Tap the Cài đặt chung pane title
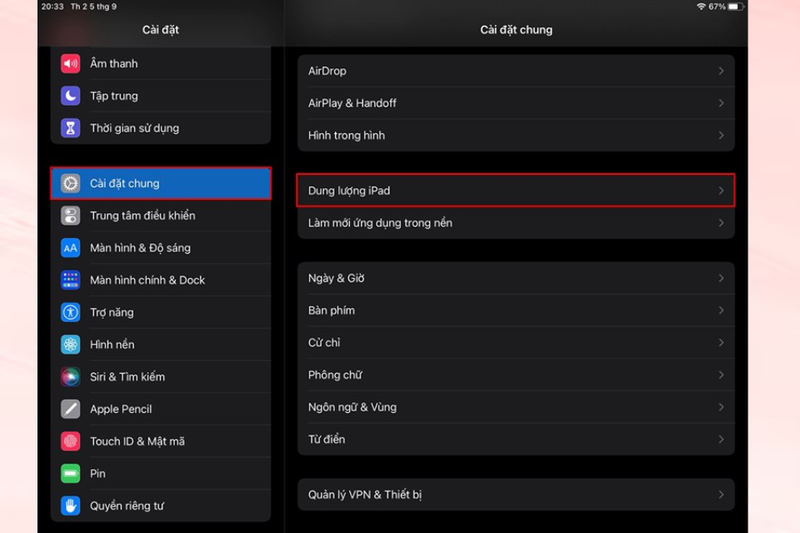 tap(516, 30)
